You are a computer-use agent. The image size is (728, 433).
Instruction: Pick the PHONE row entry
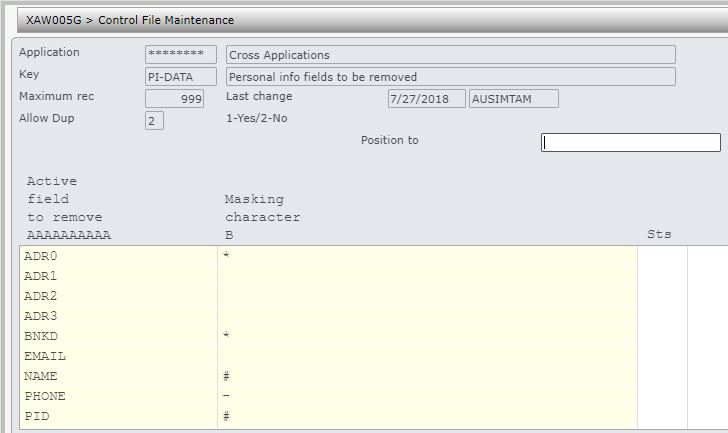[118, 397]
